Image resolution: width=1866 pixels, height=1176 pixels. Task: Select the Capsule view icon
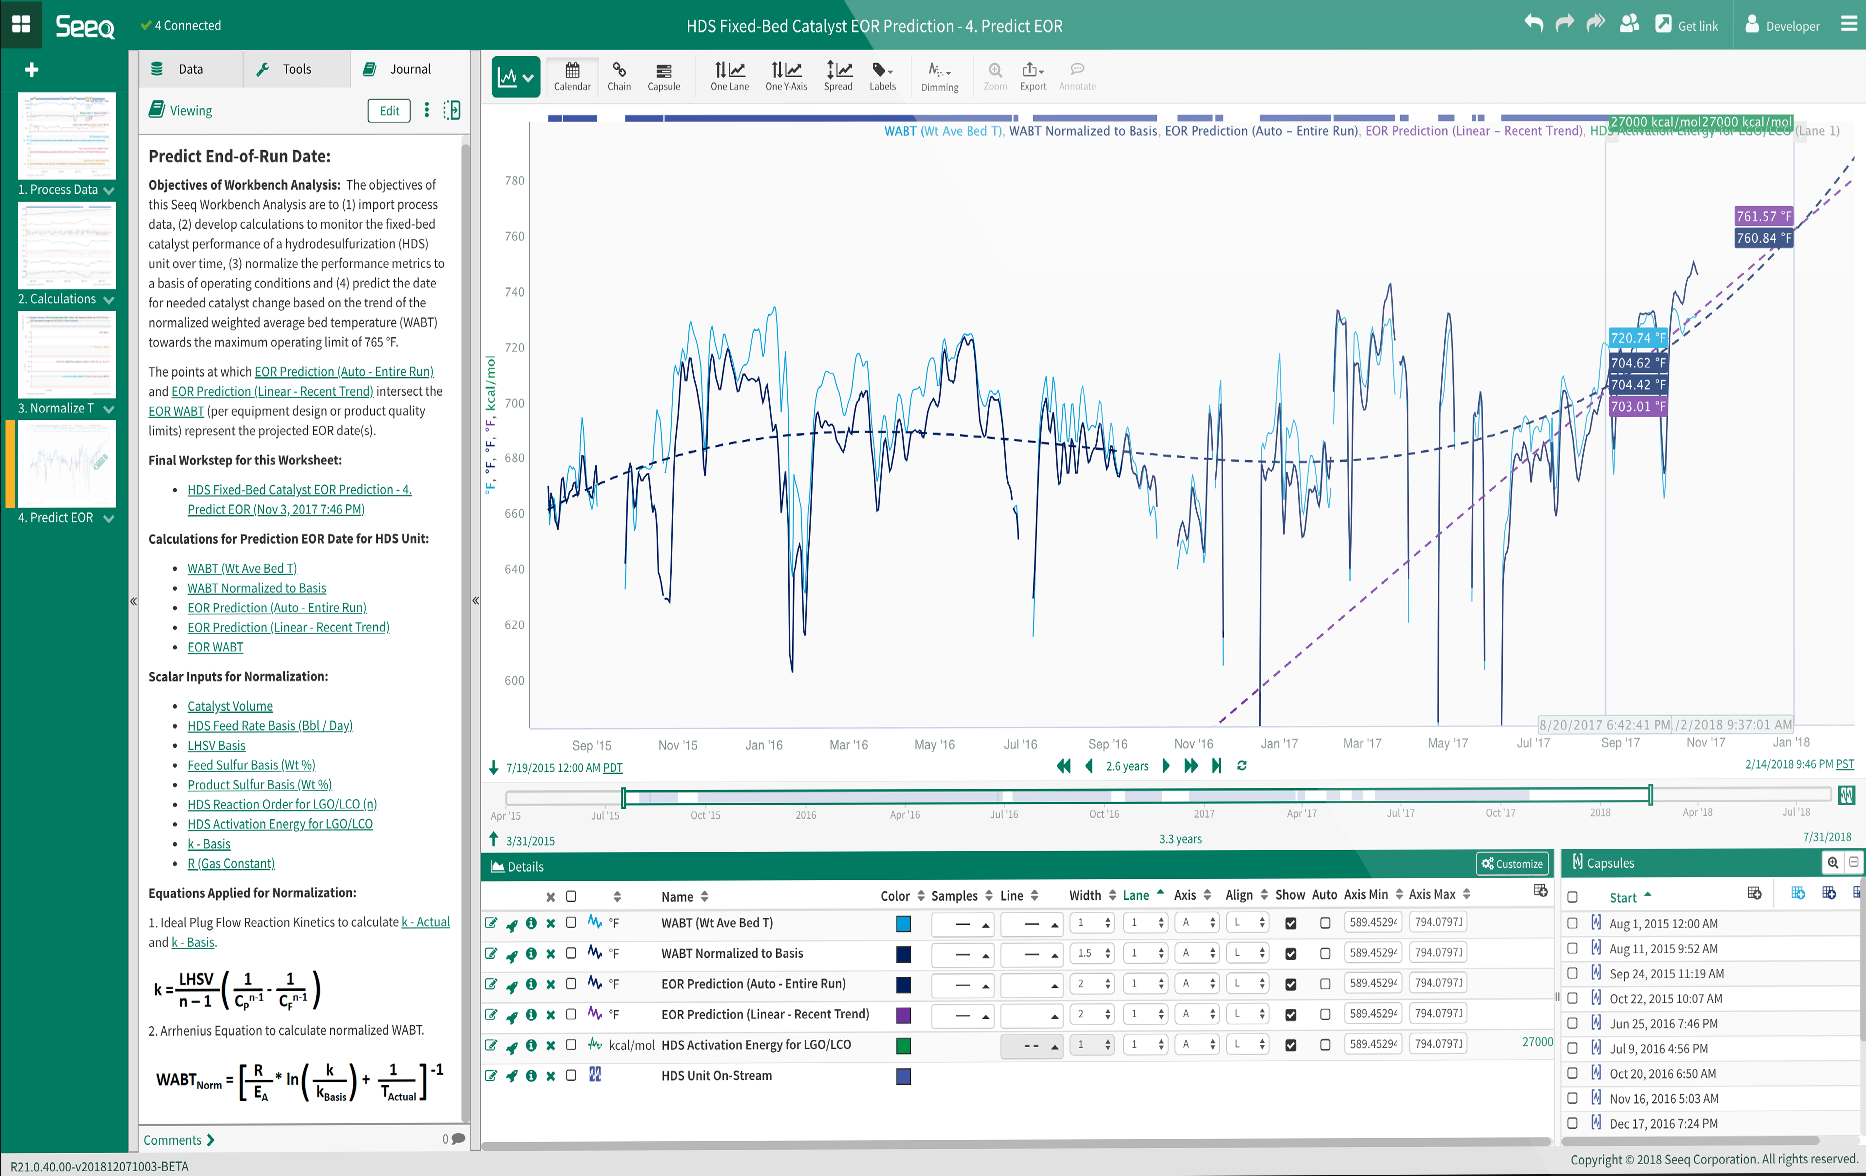(663, 76)
